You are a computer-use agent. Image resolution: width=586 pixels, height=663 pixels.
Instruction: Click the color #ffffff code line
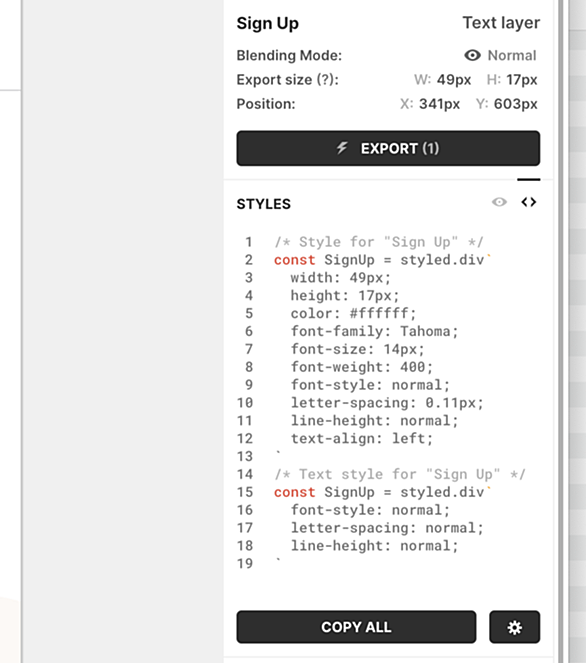[x=353, y=313]
